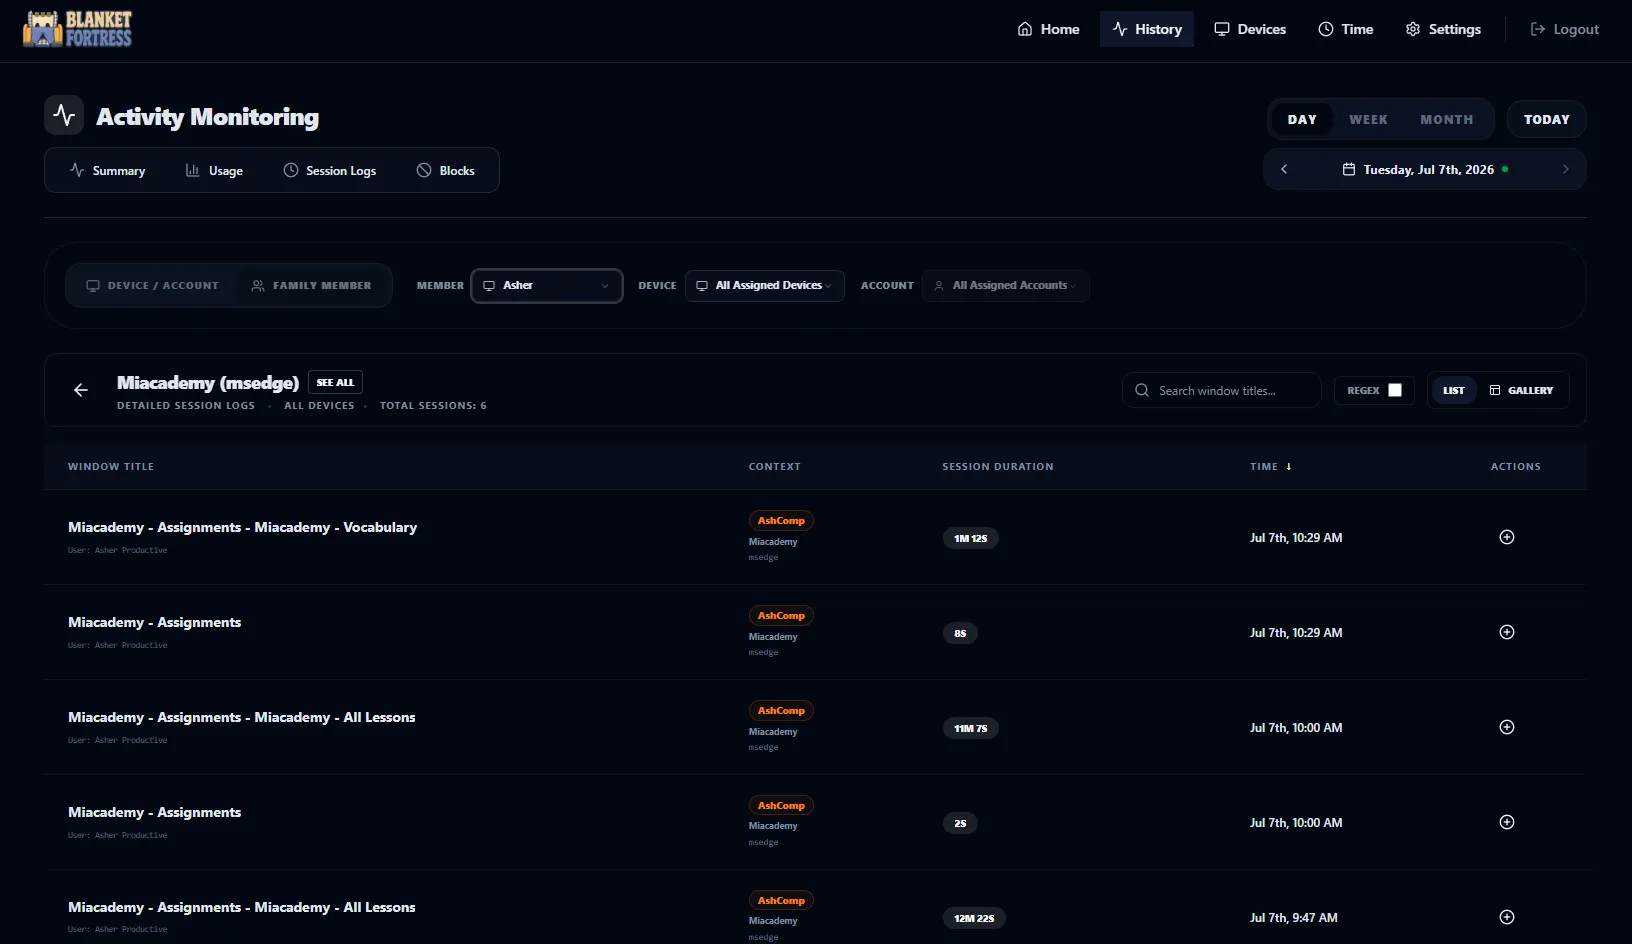
Task: Open the Devices page
Action: (x=1250, y=29)
